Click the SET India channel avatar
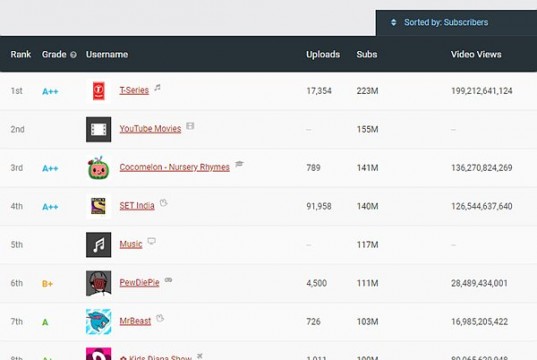537x360 pixels. 98,206
